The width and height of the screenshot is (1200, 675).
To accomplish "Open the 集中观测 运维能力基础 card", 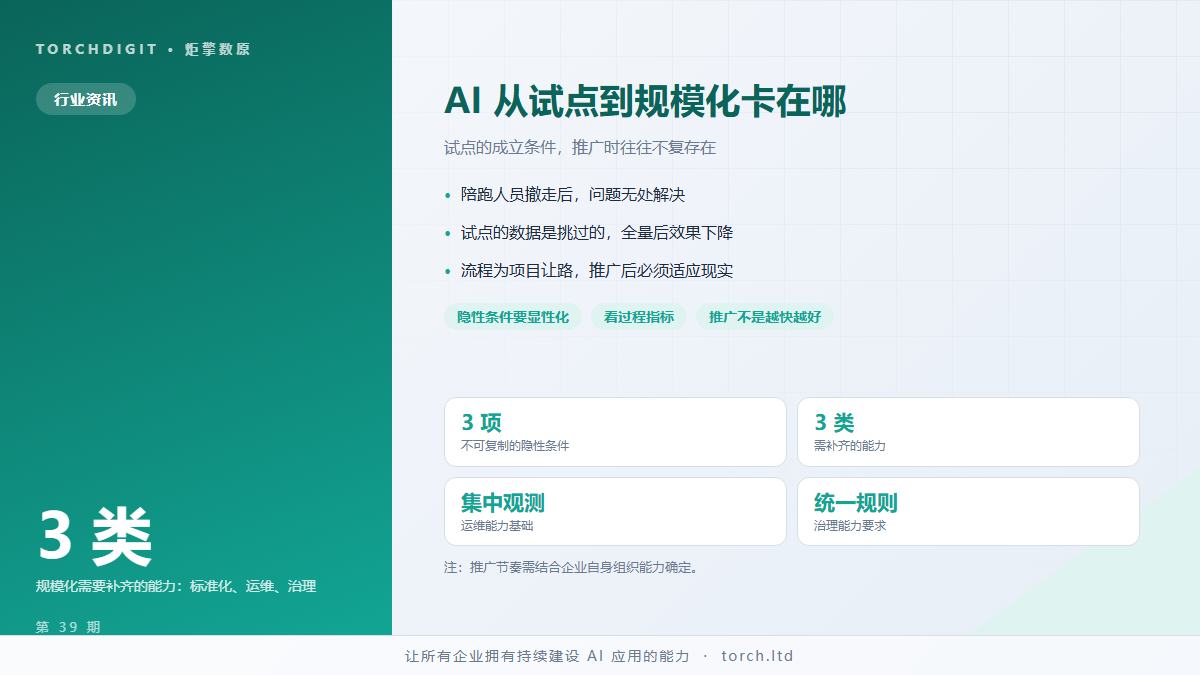I will (x=615, y=512).
